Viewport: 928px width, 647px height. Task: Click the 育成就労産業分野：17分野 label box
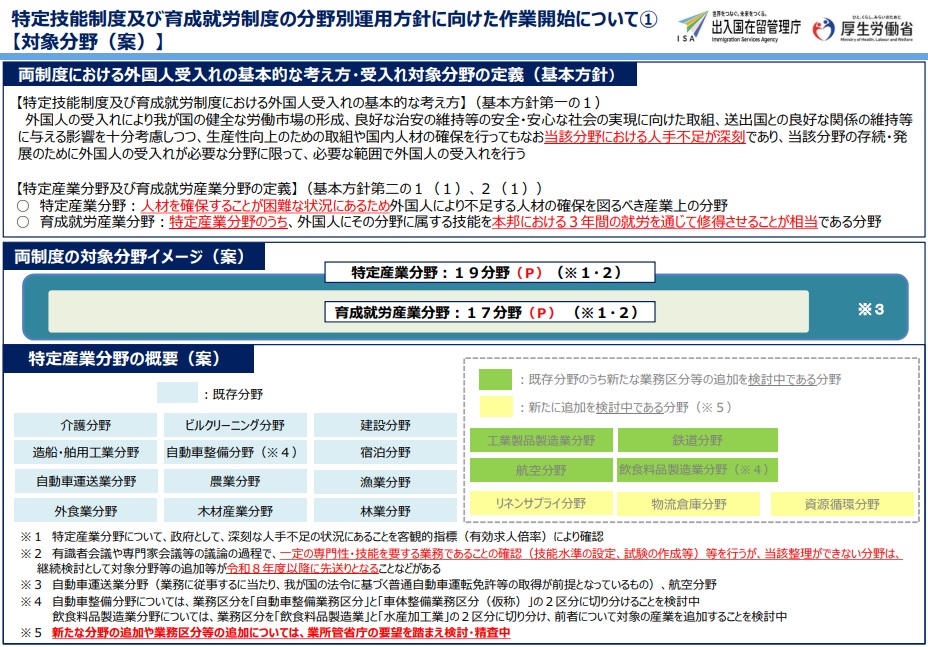click(x=487, y=312)
